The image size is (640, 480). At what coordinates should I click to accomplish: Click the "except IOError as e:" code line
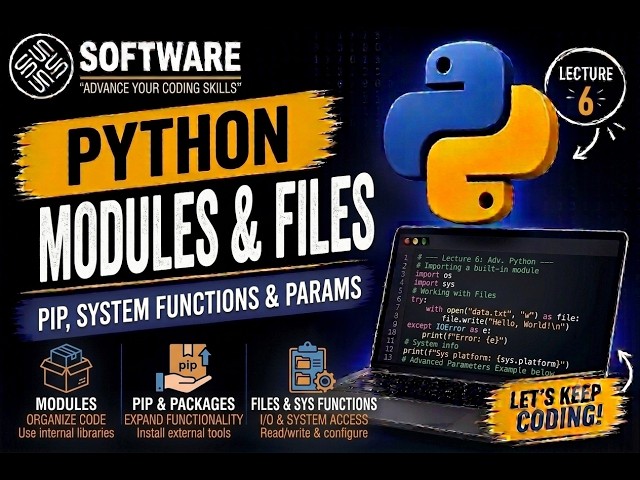tap(449, 327)
